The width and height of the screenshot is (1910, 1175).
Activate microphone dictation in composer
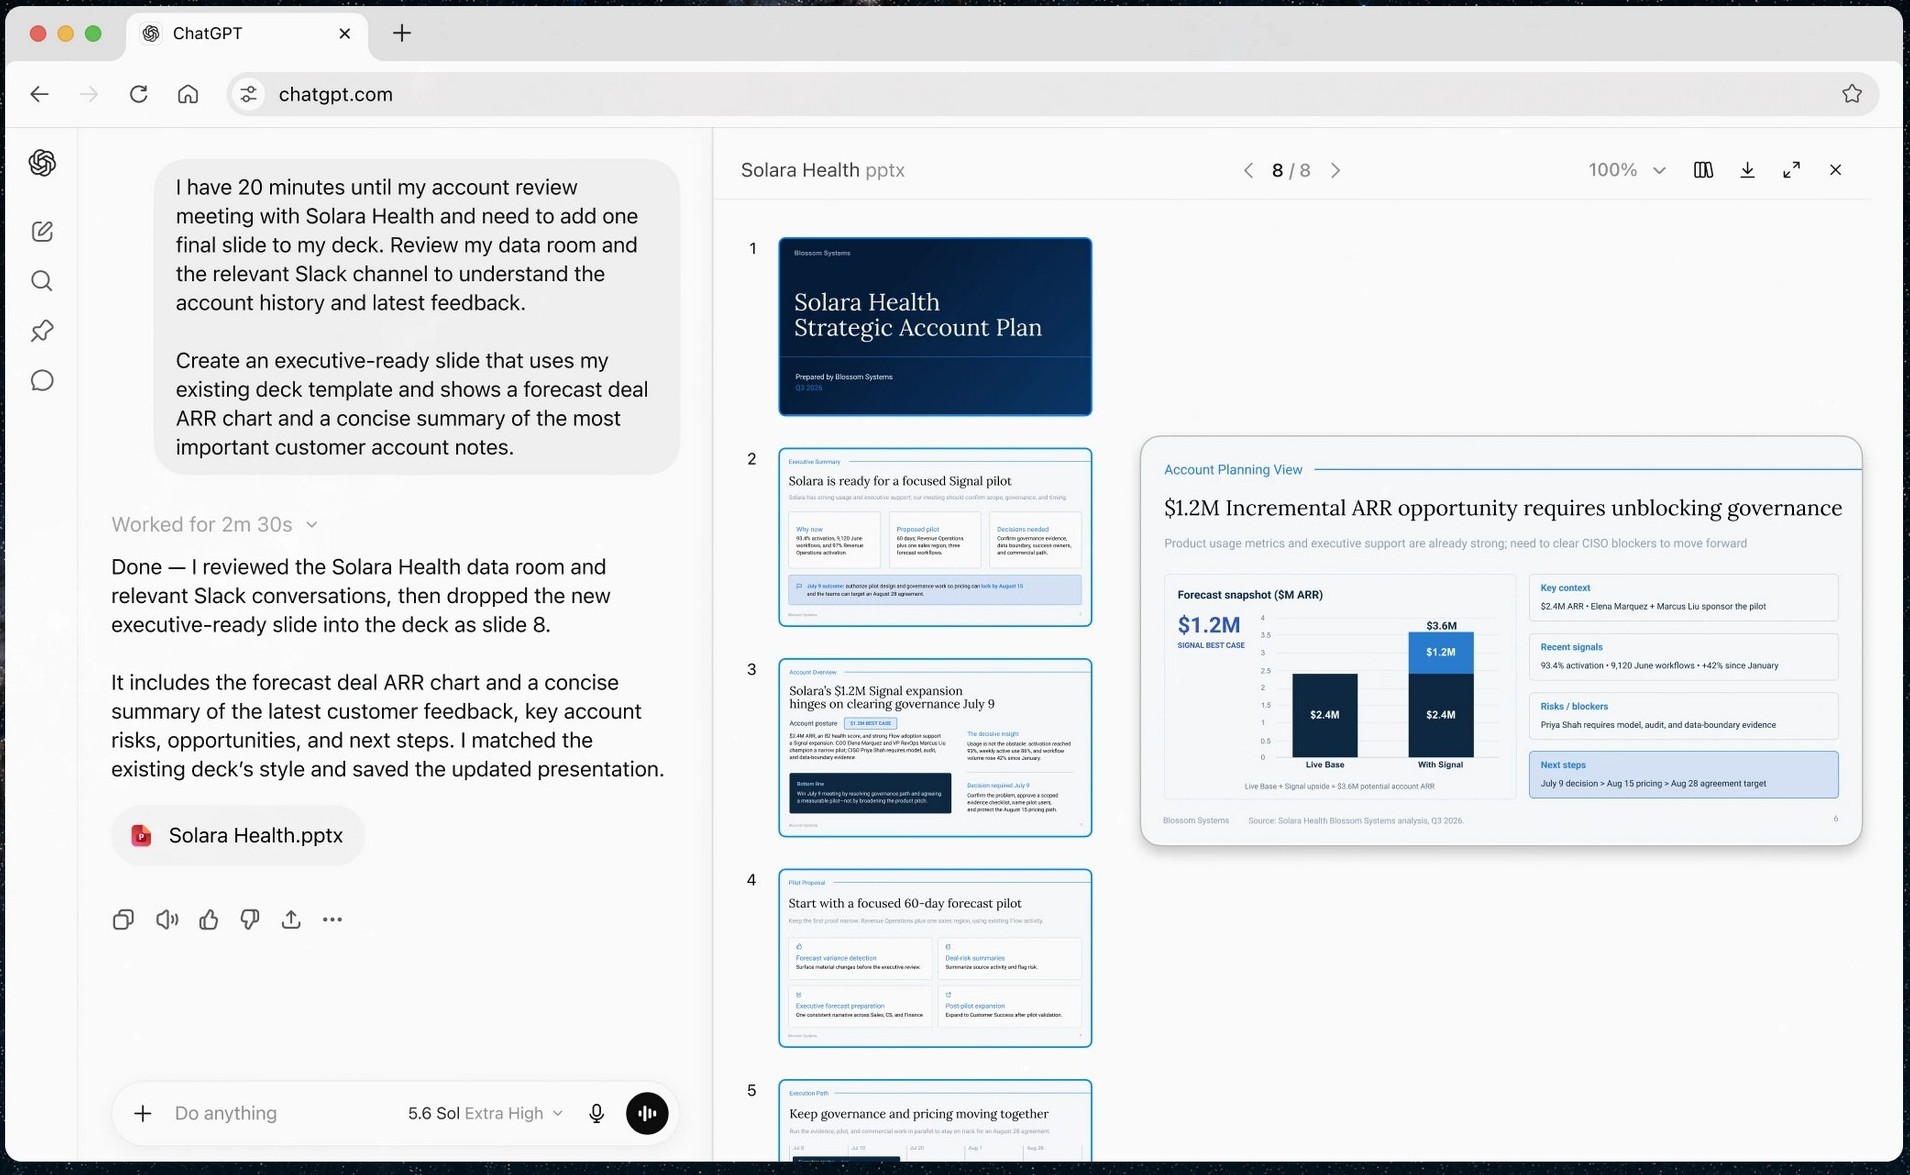[x=597, y=1113]
